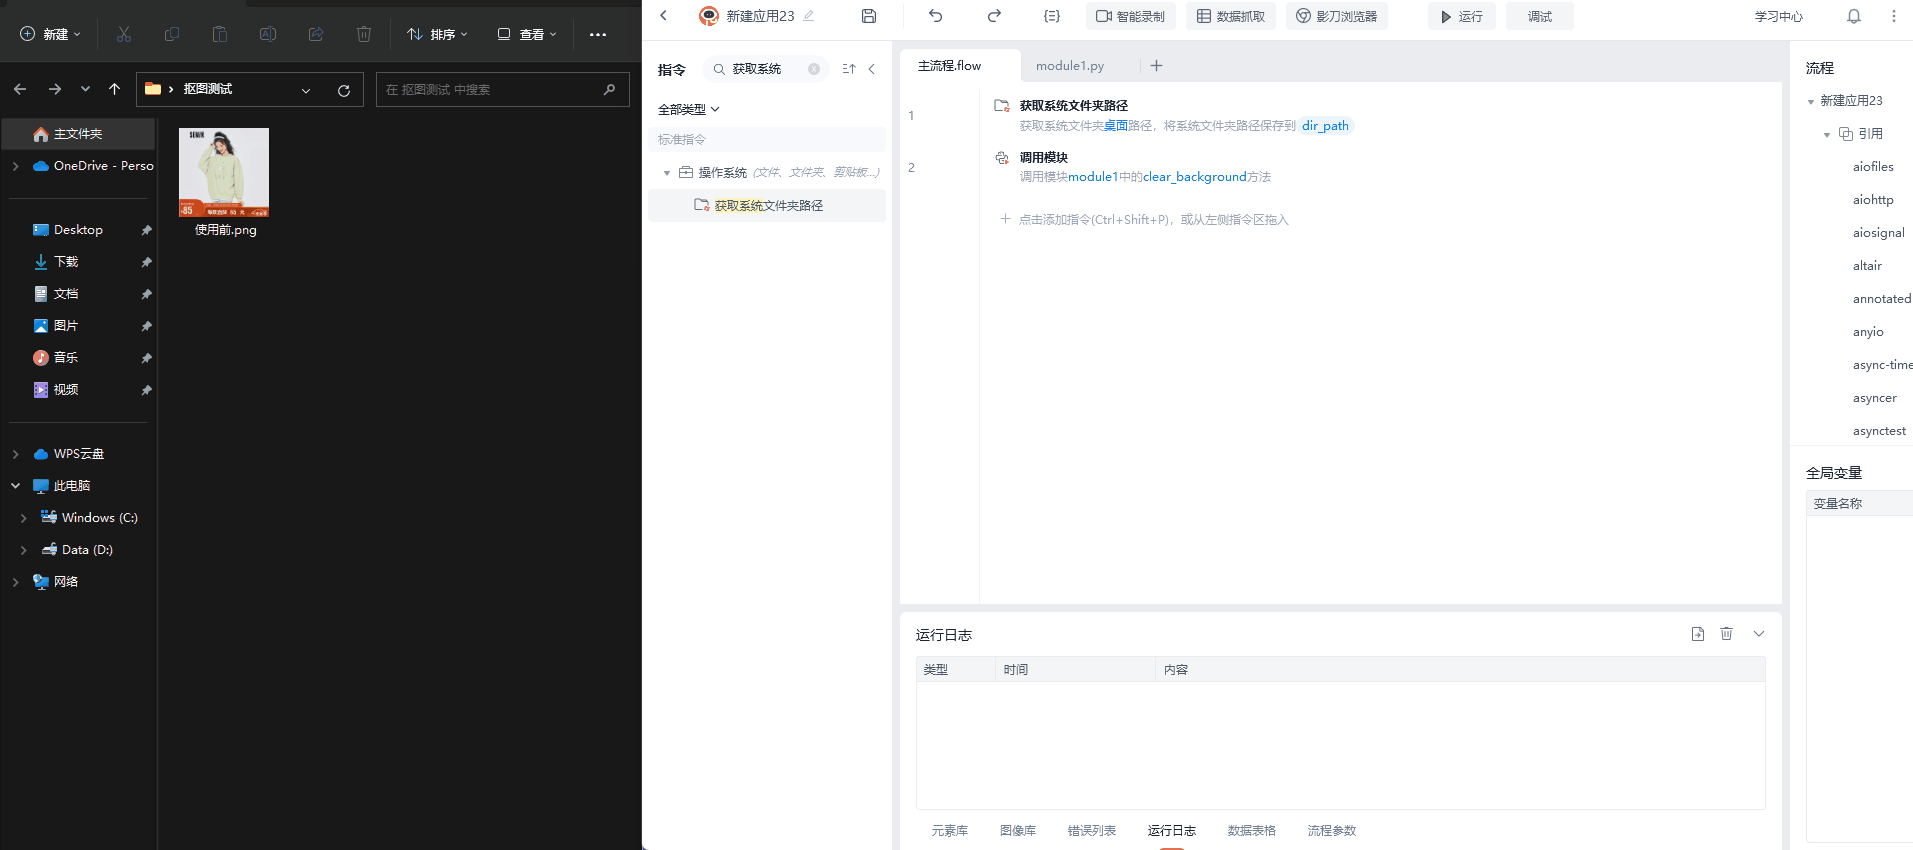Viewport: 1913px width, 850px height.
Task: Click the File Explorer search box
Action: [x=502, y=90]
